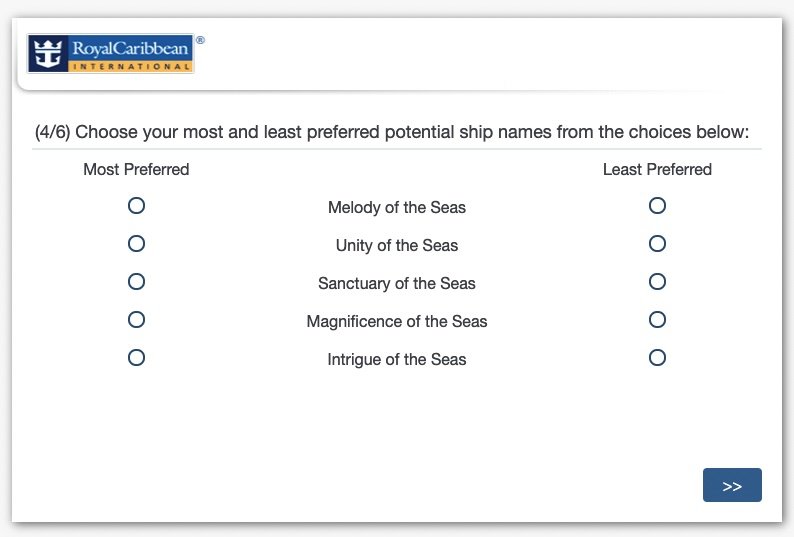Click the survey question text

(392, 132)
